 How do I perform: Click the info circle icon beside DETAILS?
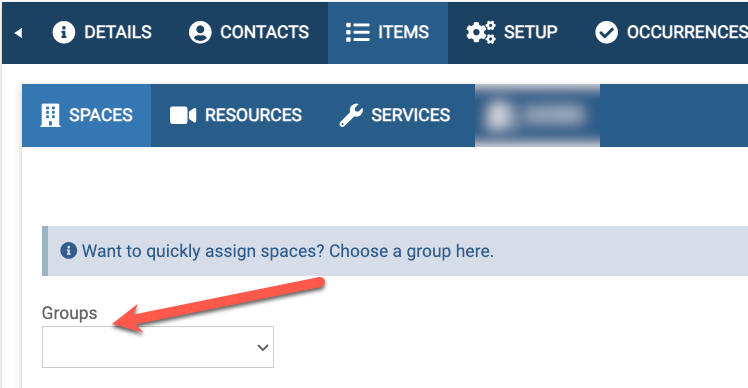point(63,32)
